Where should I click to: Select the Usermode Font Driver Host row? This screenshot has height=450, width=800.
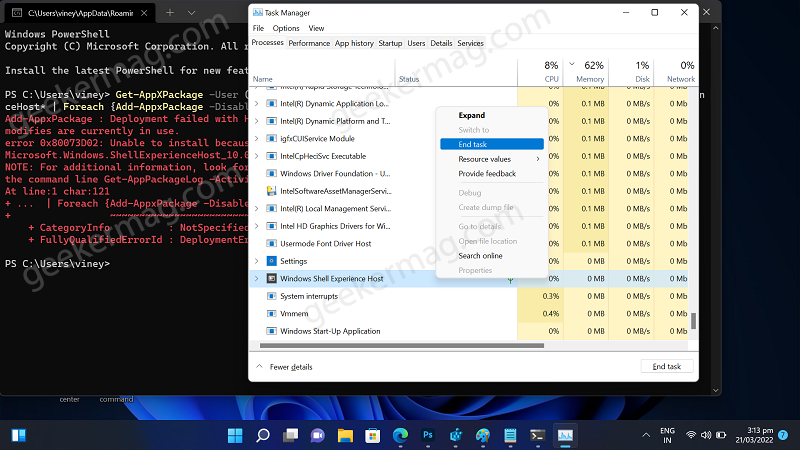[x=468, y=243]
